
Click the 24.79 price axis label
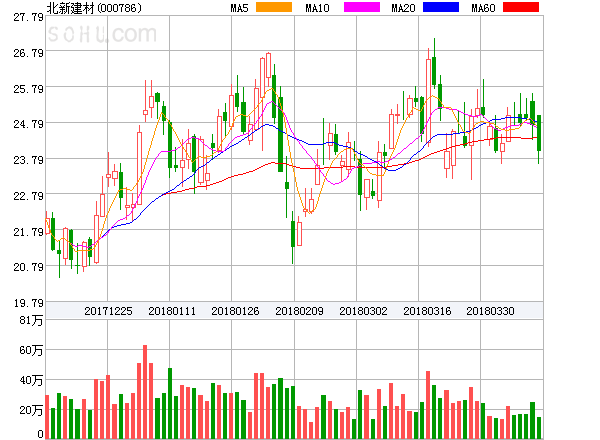(28, 124)
